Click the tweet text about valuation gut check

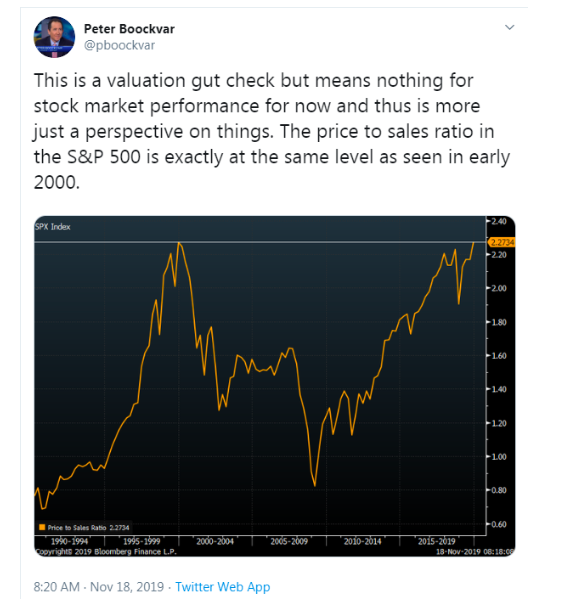click(272, 131)
